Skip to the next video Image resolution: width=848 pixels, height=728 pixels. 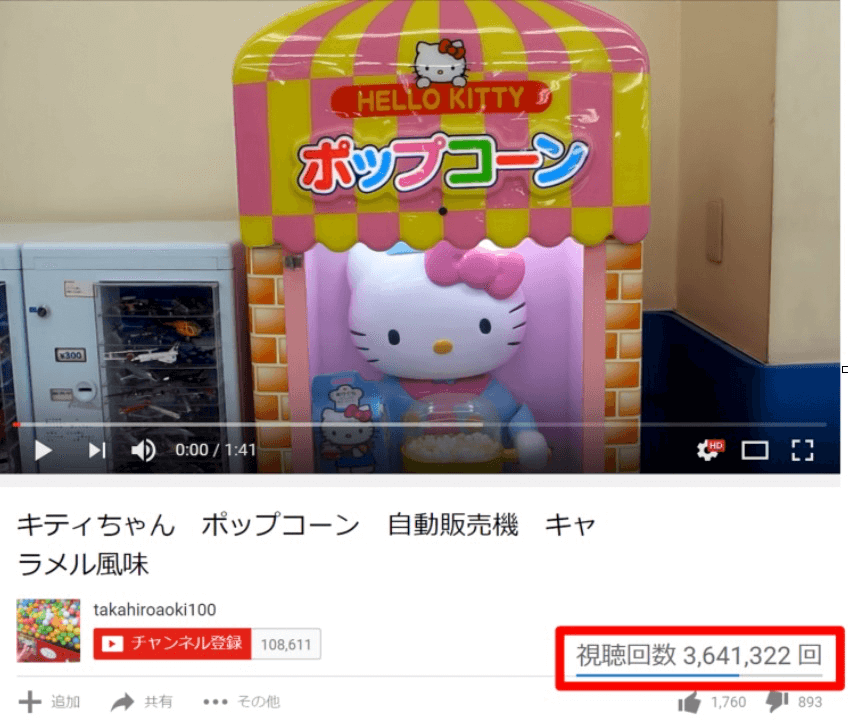[x=97, y=450]
